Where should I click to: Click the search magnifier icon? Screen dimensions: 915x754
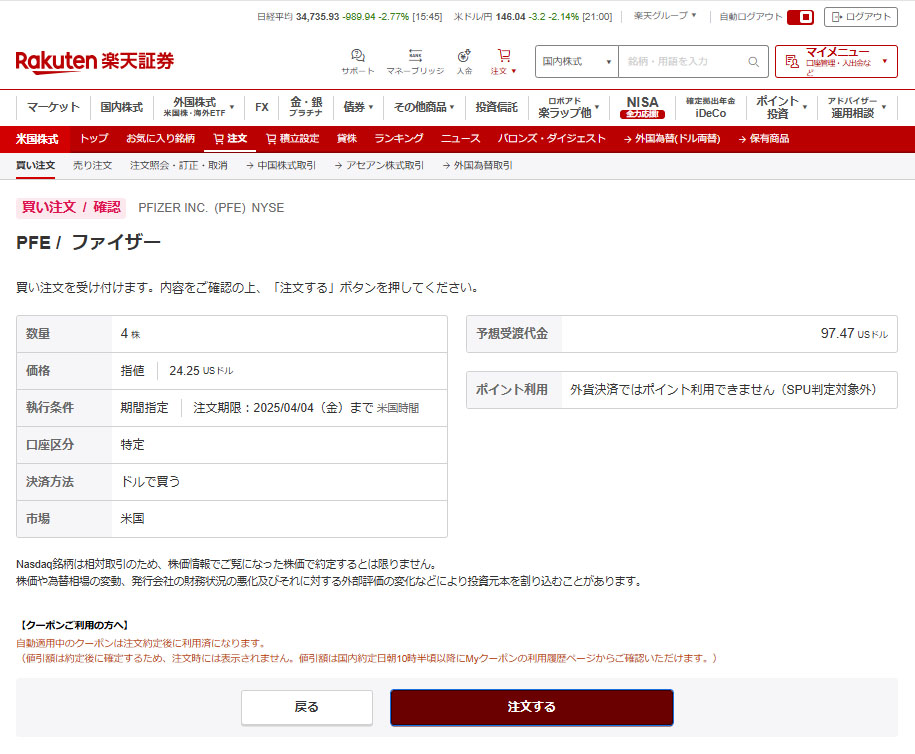[754, 62]
